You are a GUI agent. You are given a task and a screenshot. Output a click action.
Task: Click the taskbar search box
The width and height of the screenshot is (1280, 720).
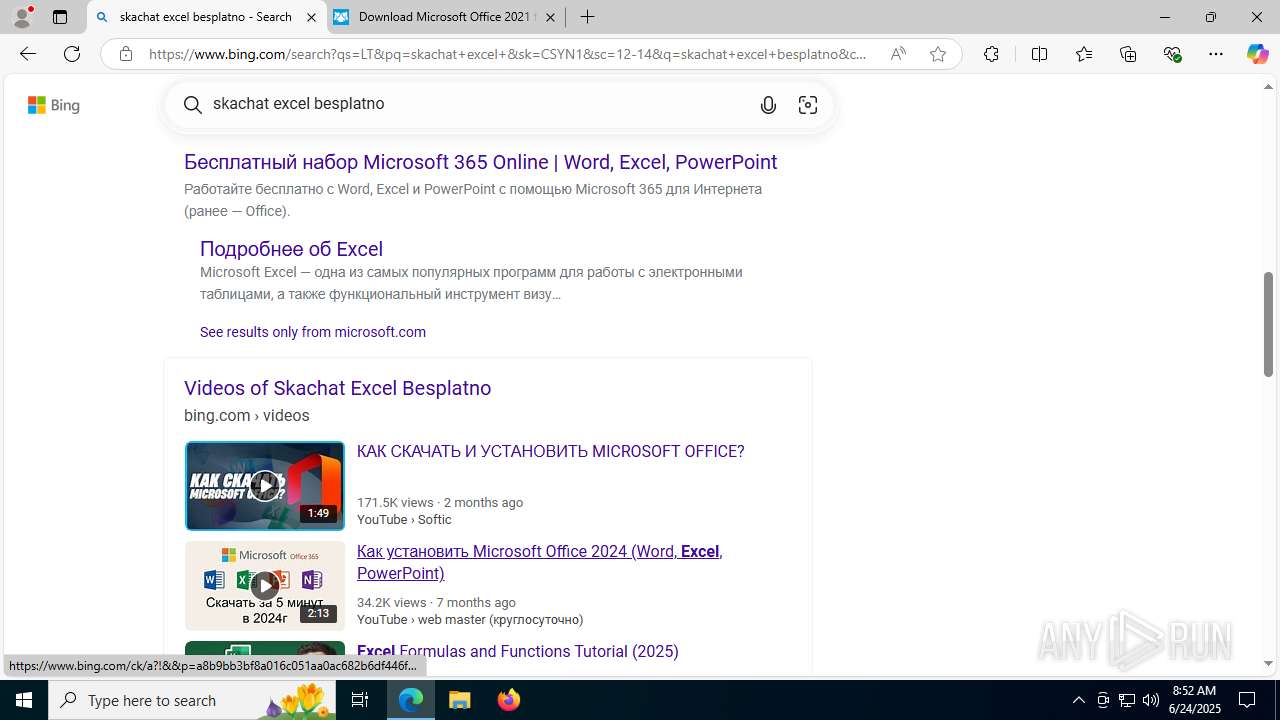(192, 700)
